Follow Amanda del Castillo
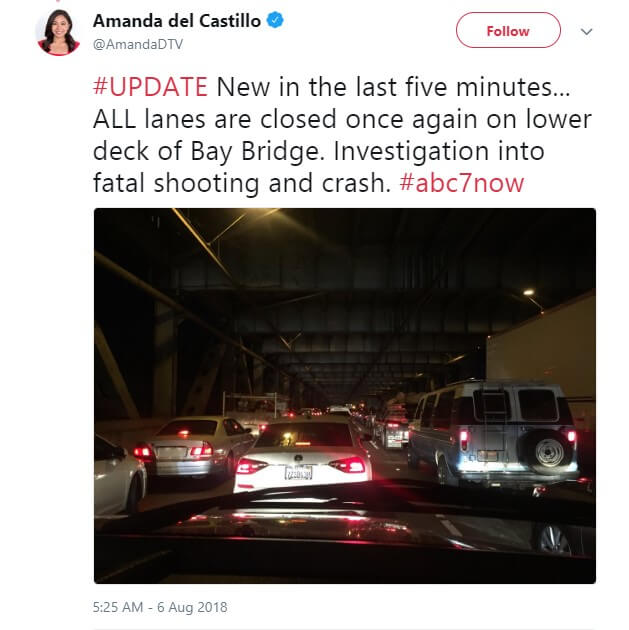The height and width of the screenshot is (630, 629). point(508,30)
